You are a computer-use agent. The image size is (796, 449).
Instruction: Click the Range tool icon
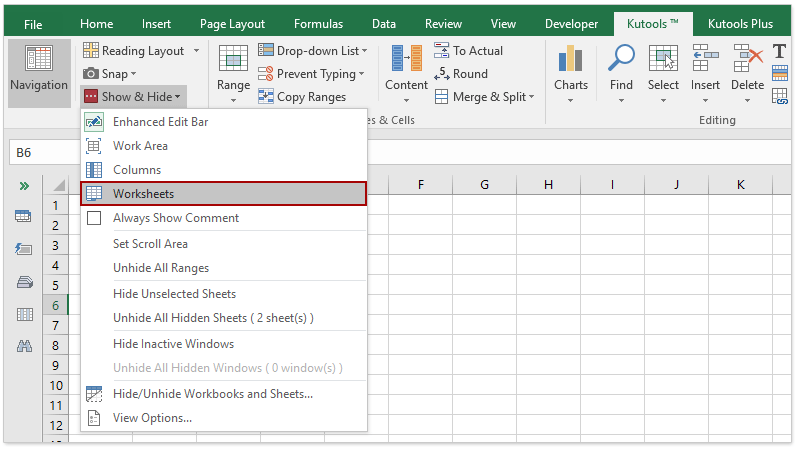point(233,58)
